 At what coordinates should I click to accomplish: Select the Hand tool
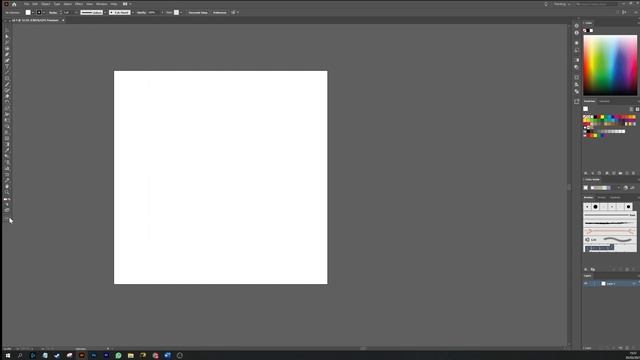coord(7,186)
